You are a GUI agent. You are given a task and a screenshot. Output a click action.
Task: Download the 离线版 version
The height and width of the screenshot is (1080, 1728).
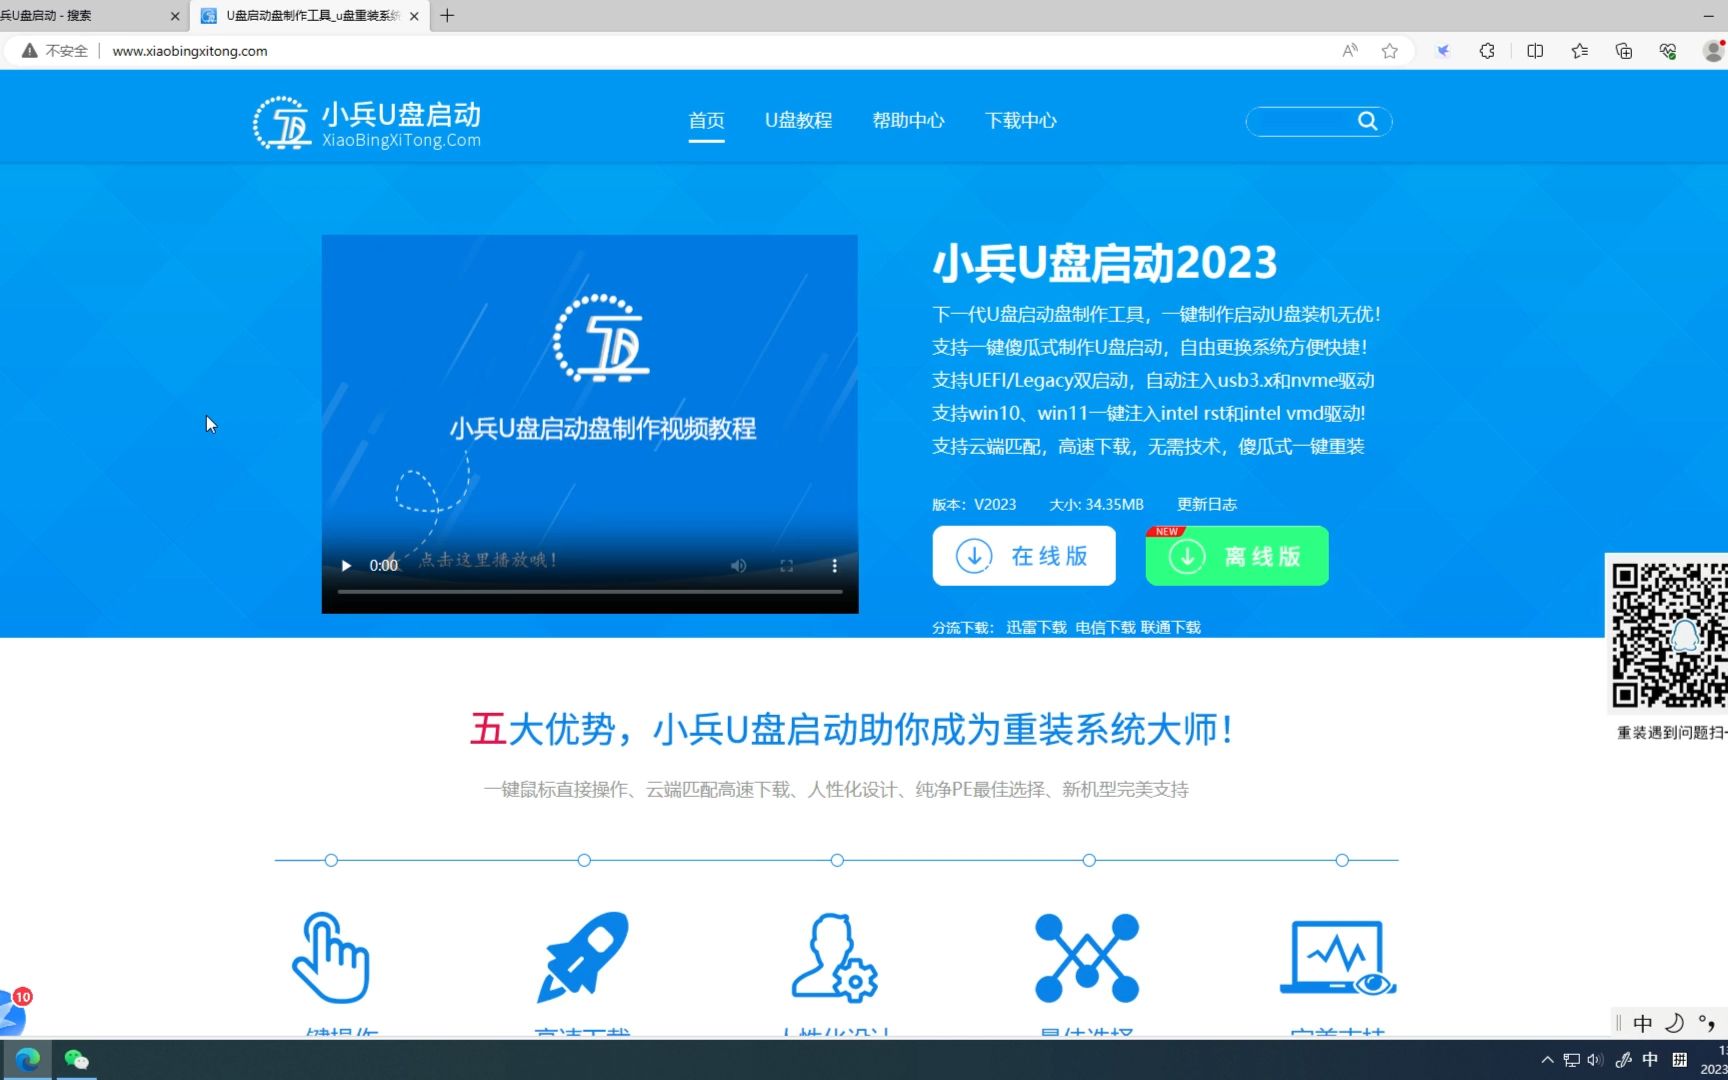click(1237, 556)
